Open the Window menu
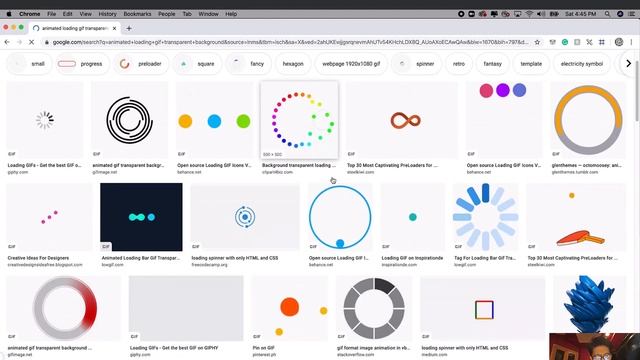 tap(209, 14)
